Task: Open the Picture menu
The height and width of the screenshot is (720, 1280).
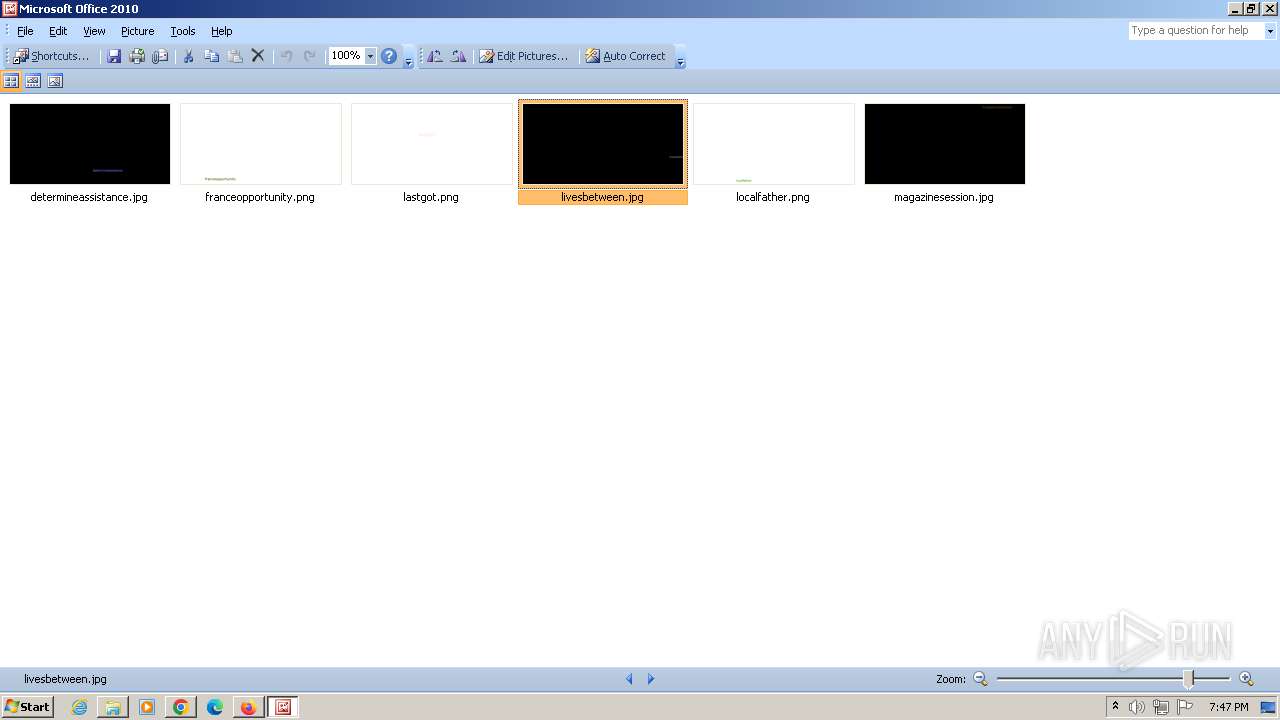Action: tap(138, 31)
